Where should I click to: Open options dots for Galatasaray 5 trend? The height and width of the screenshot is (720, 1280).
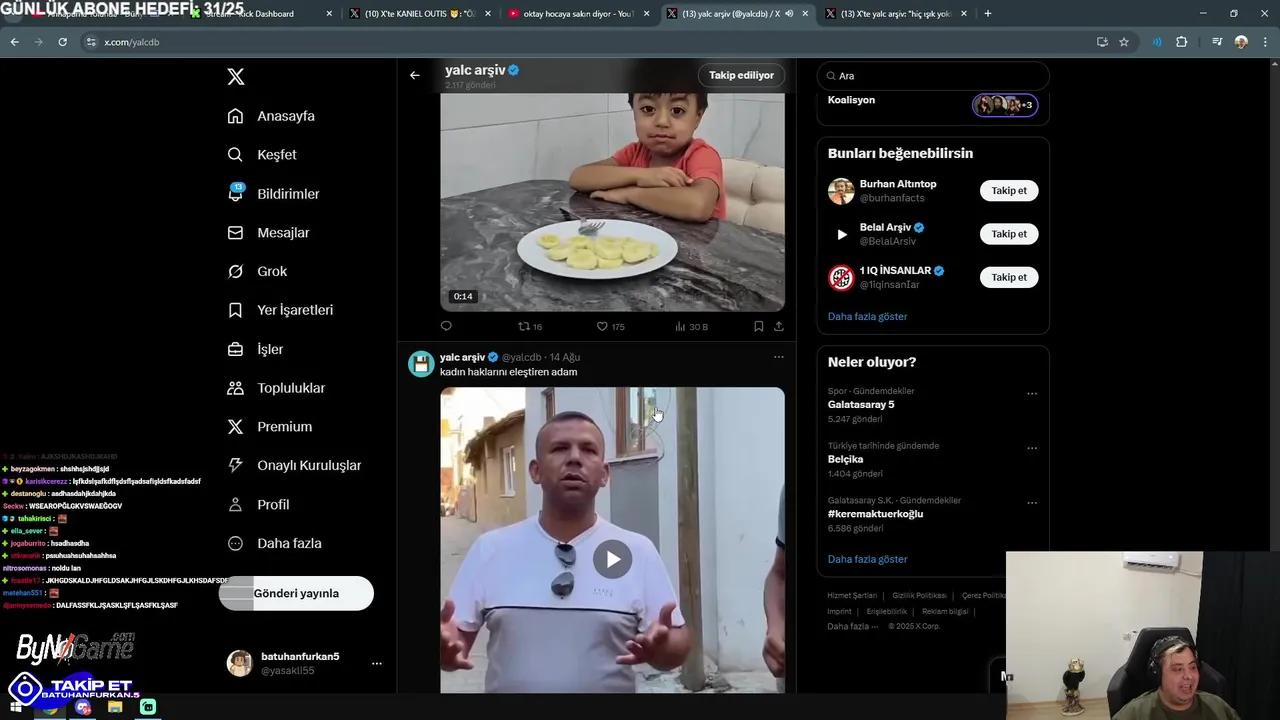tap(1032, 394)
